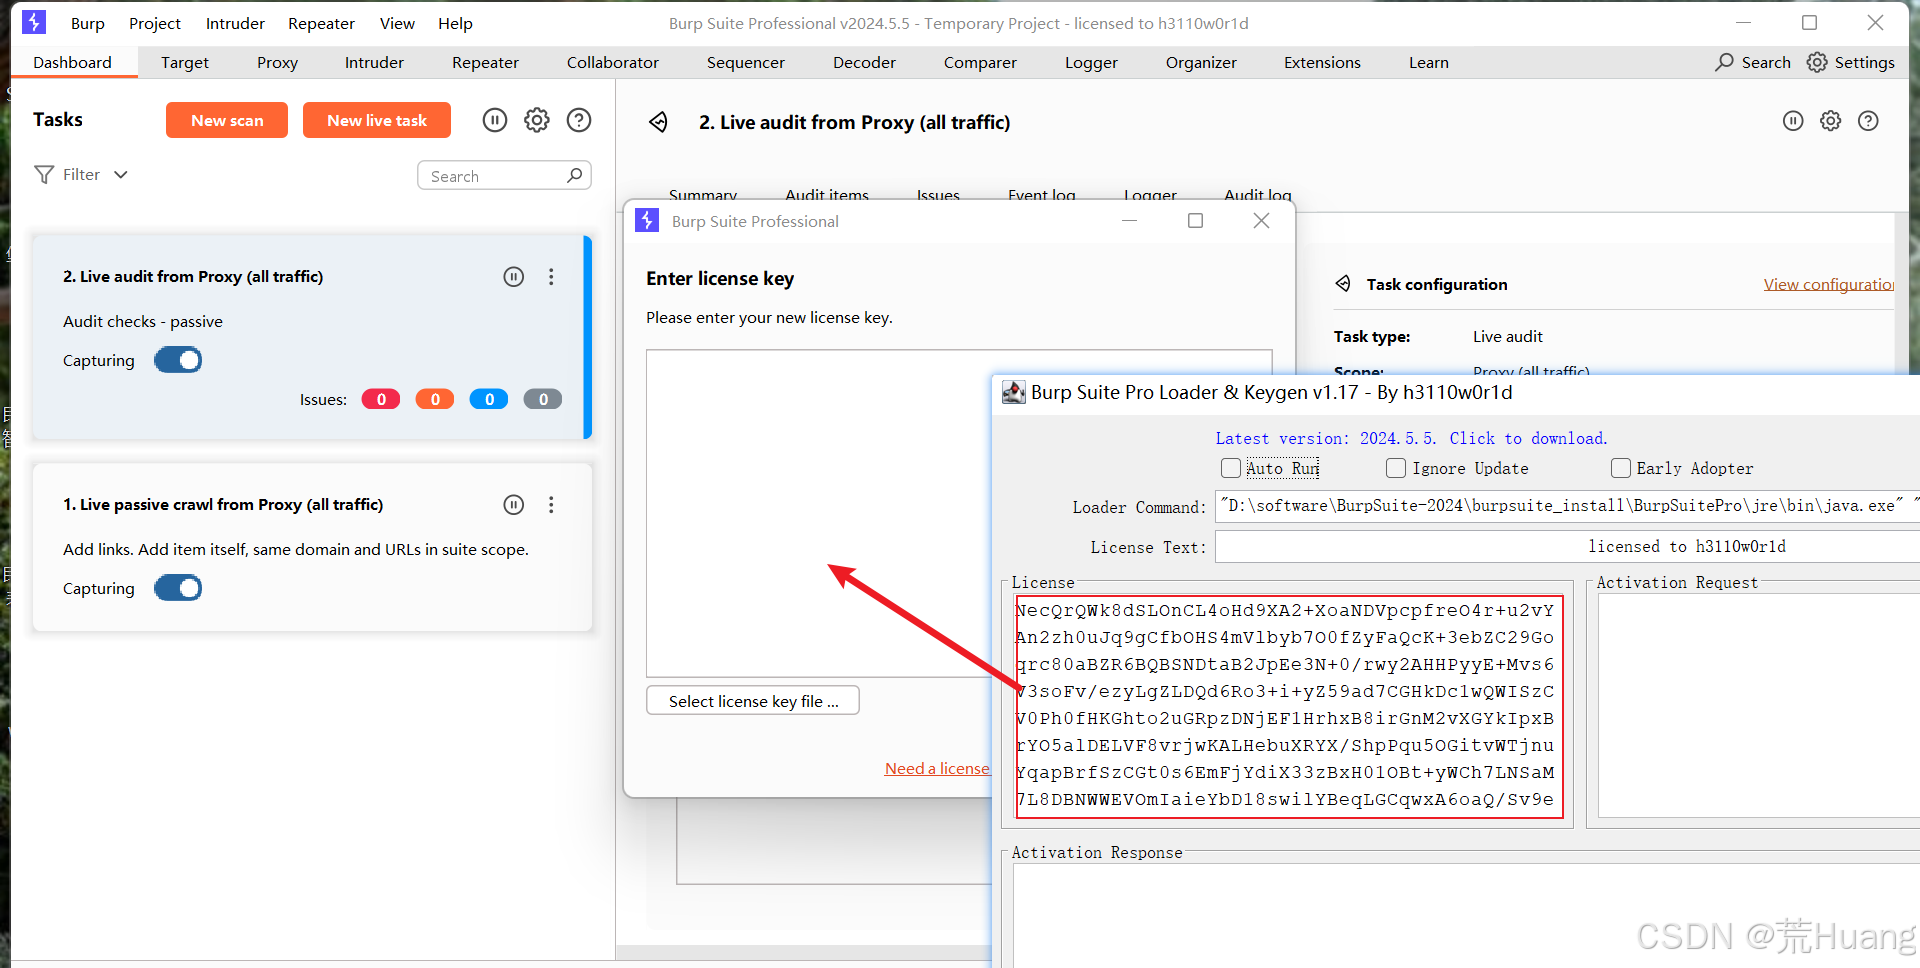
Task: Follow the Need a license link
Action: click(937, 768)
